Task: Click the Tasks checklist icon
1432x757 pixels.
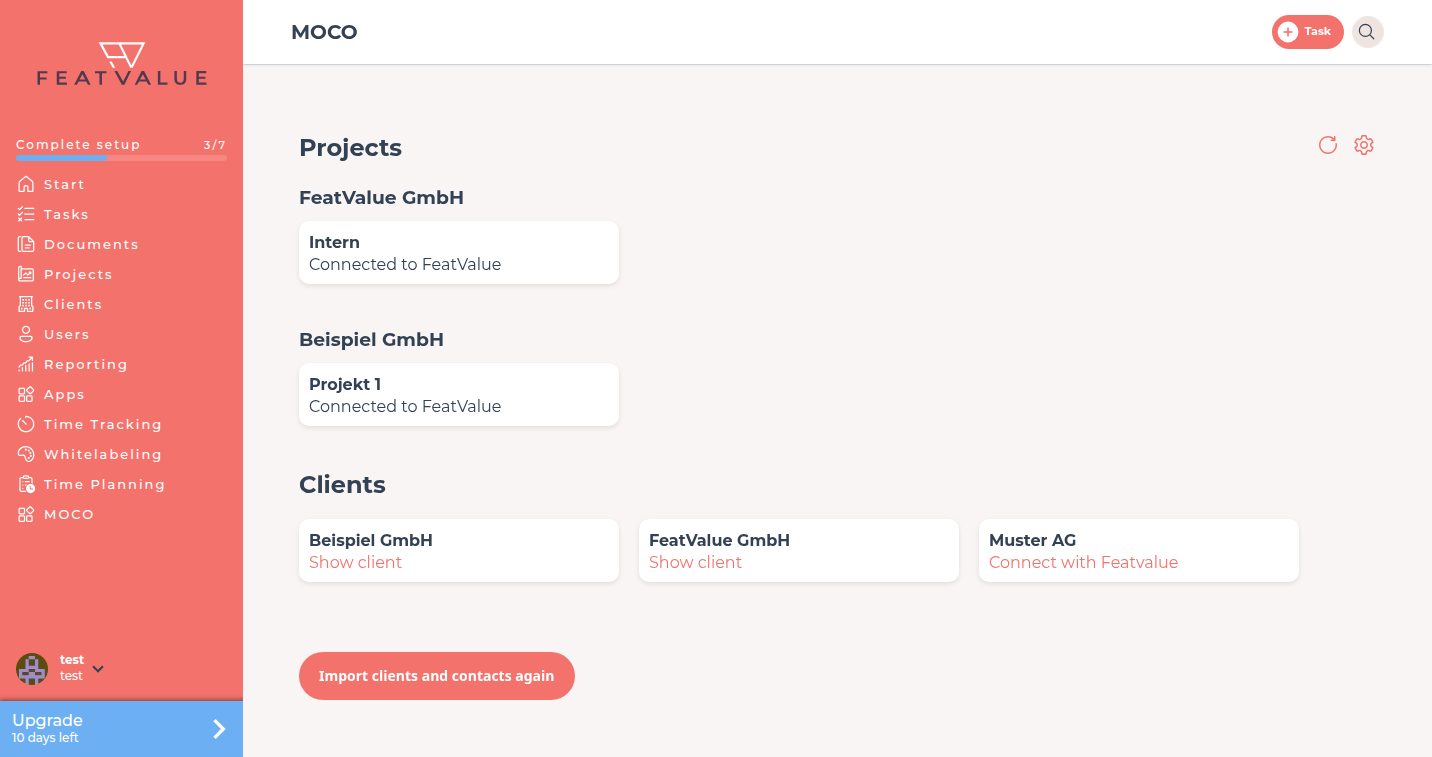Action: (x=26, y=214)
